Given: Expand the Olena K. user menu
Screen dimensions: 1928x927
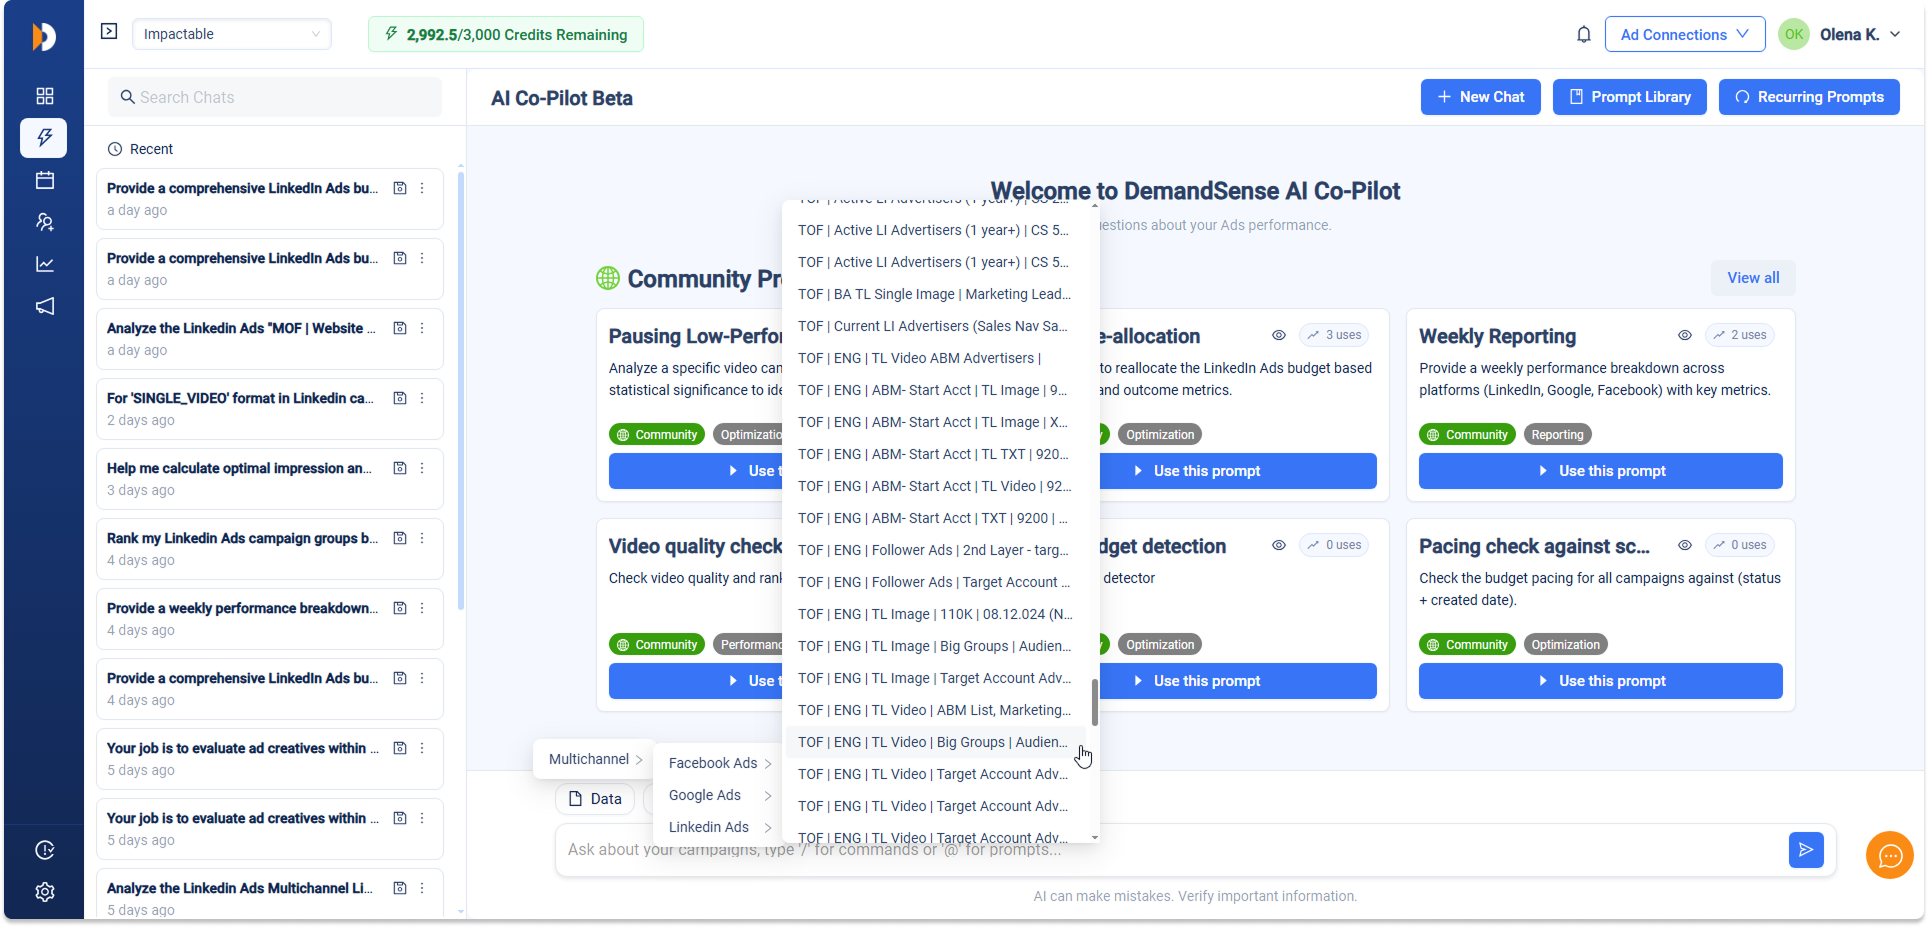Looking at the screenshot, I should click(1856, 35).
